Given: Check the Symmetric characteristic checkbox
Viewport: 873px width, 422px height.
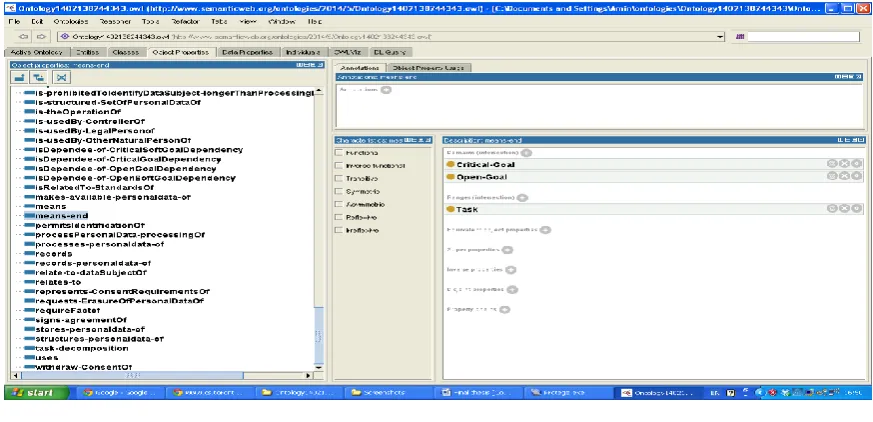Looking at the screenshot, I should (x=339, y=192).
